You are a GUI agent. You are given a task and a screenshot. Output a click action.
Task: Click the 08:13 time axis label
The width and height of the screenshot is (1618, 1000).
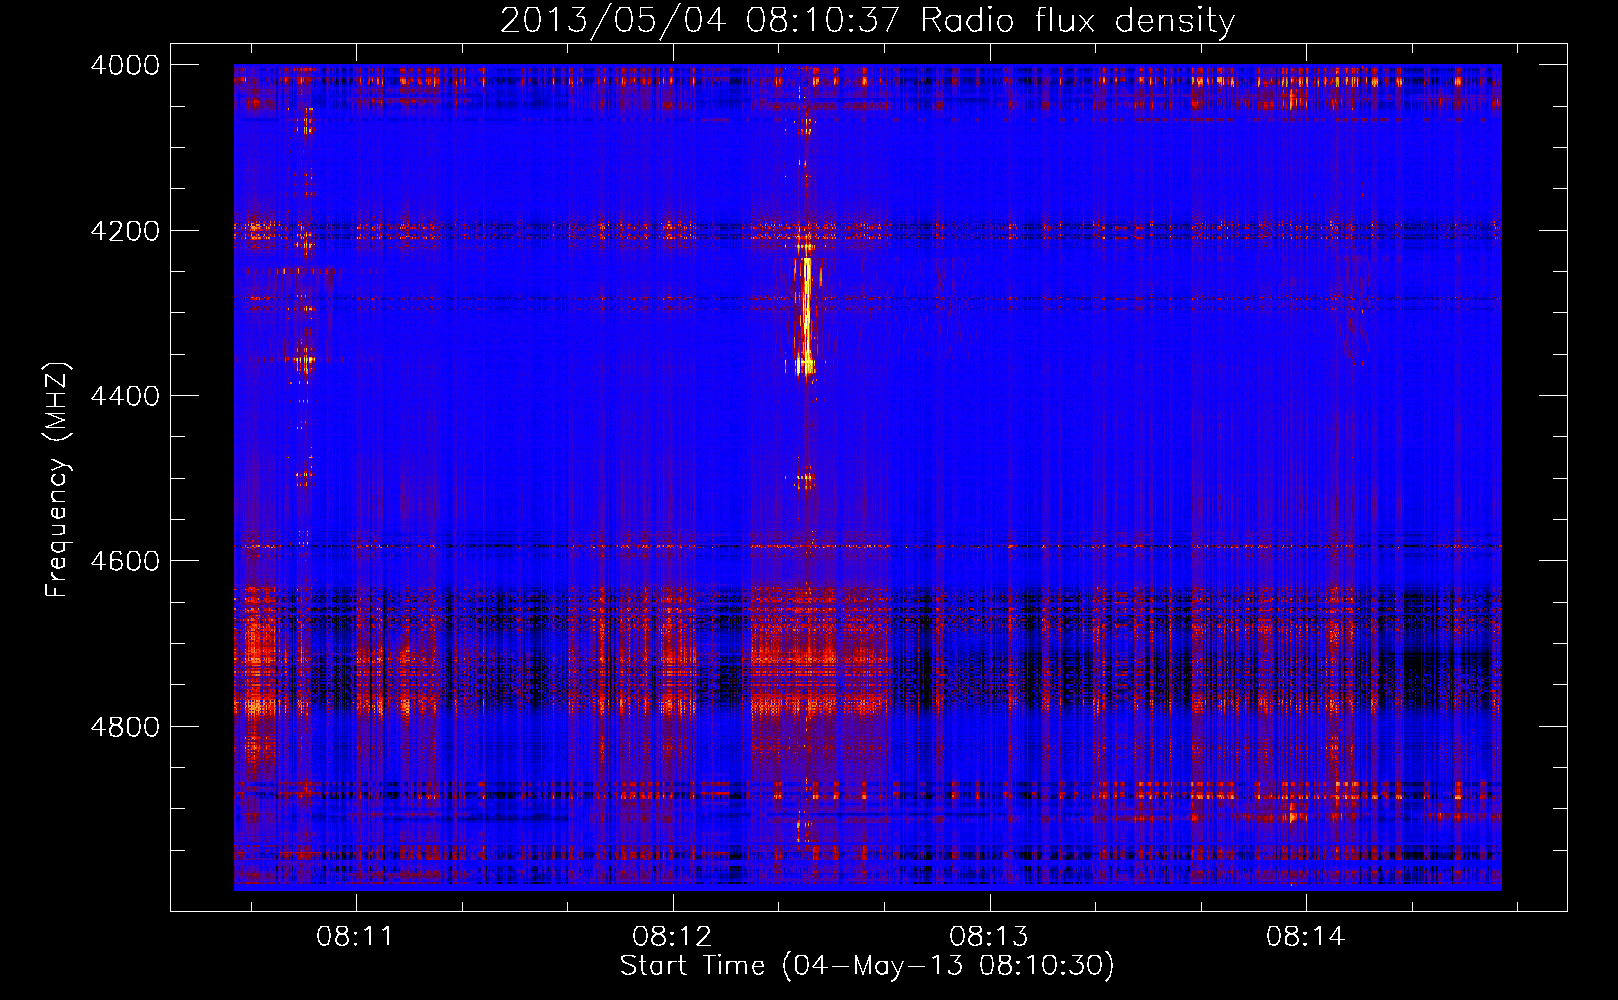pyautogui.click(x=989, y=937)
